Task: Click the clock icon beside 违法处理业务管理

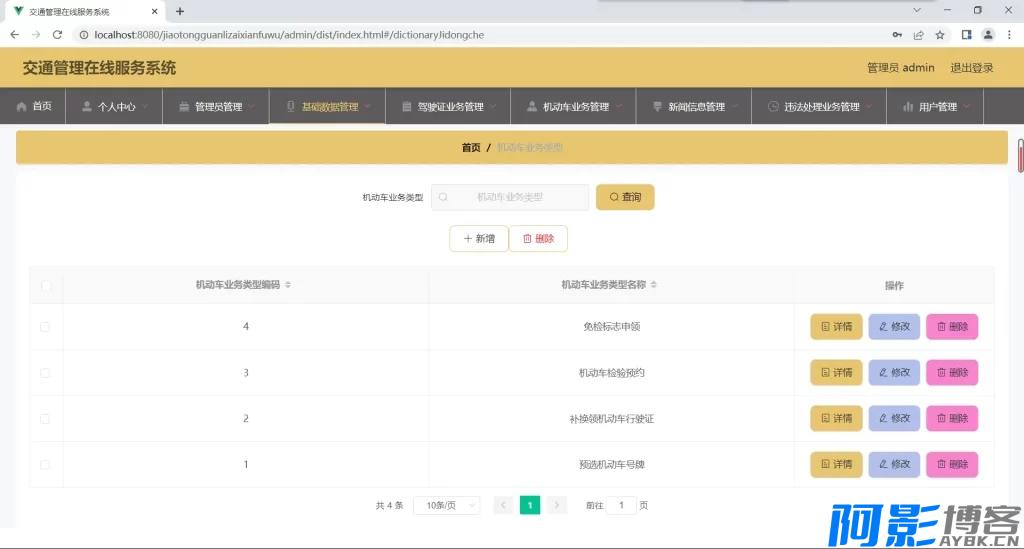Action: tap(773, 106)
